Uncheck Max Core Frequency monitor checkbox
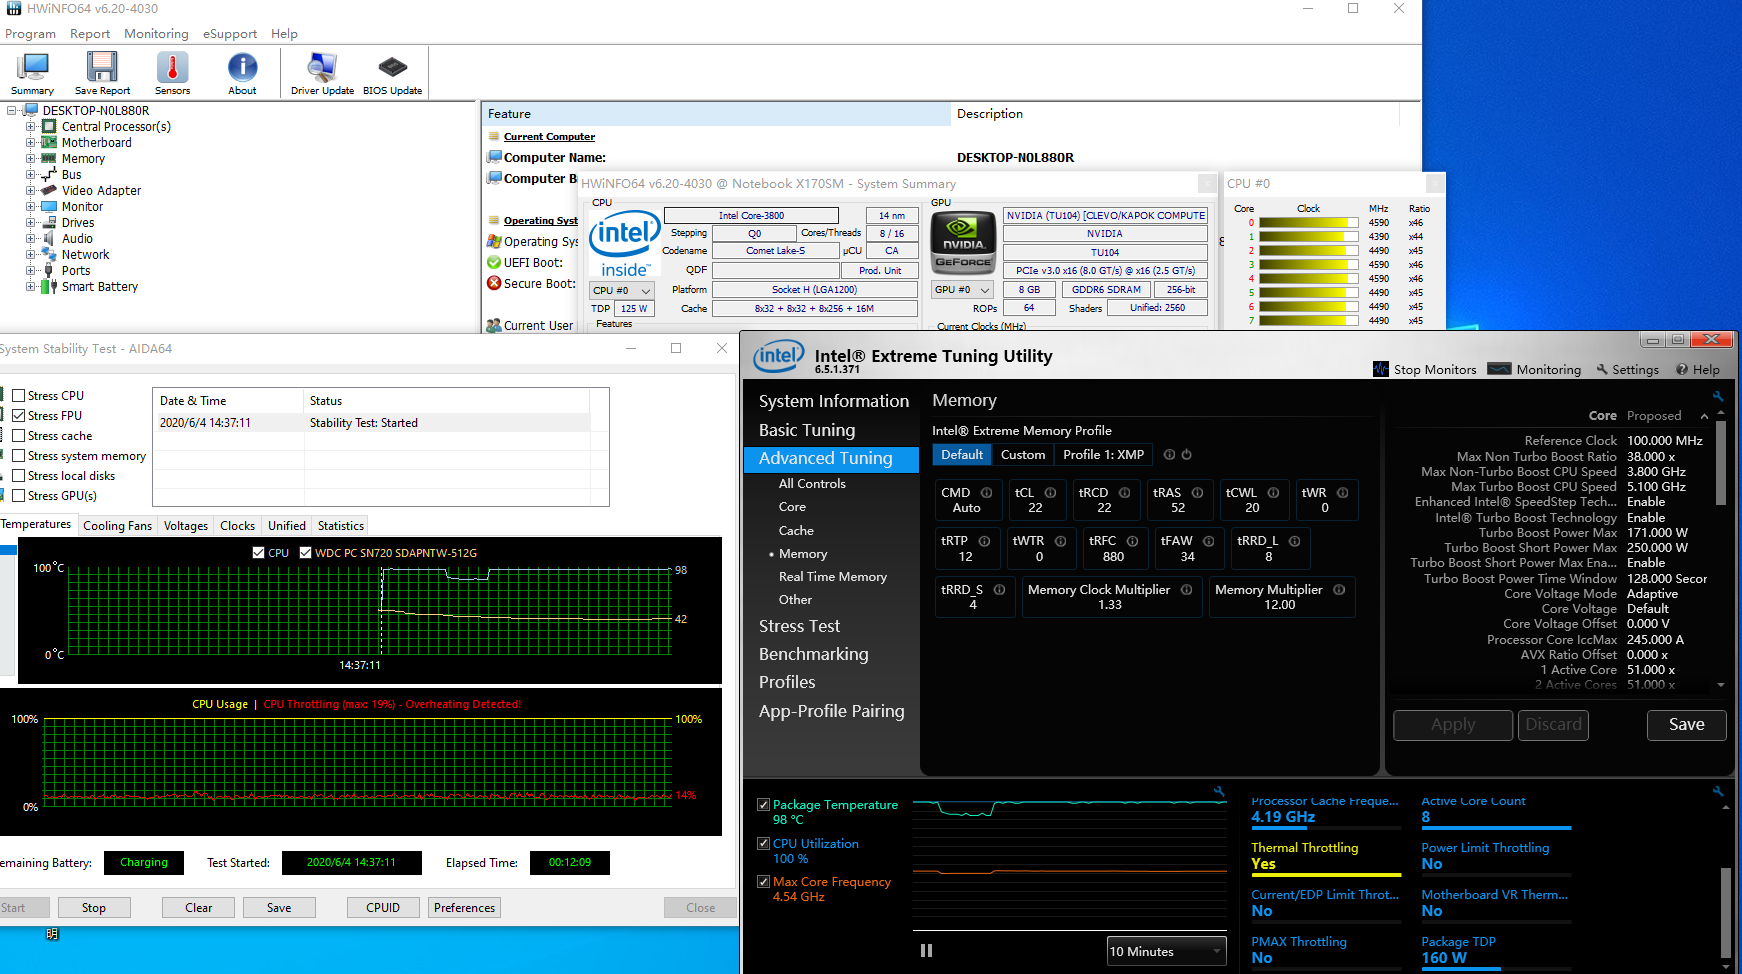This screenshot has height=974, width=1742. [x=763, y=882]
